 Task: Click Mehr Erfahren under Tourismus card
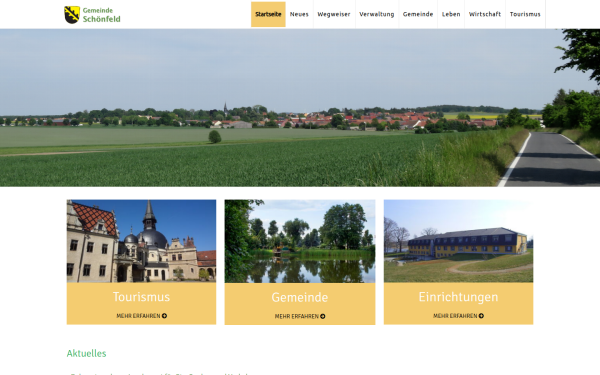point(142,316)
